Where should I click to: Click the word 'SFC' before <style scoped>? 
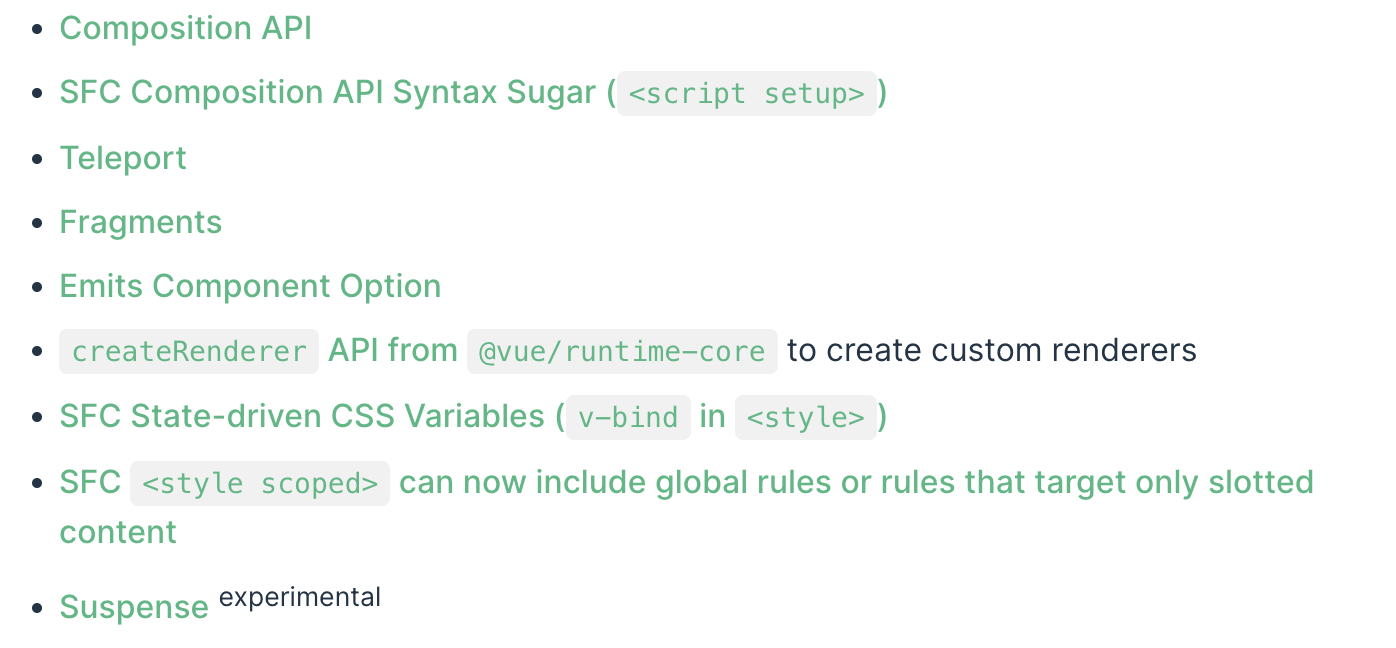pos(90,483)
